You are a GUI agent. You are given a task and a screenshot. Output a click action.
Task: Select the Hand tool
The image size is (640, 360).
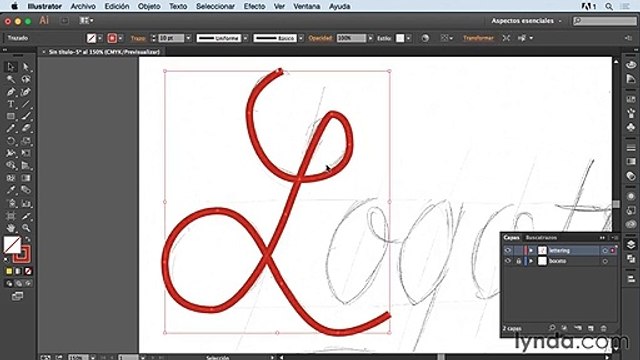click(x=11, y=228)
